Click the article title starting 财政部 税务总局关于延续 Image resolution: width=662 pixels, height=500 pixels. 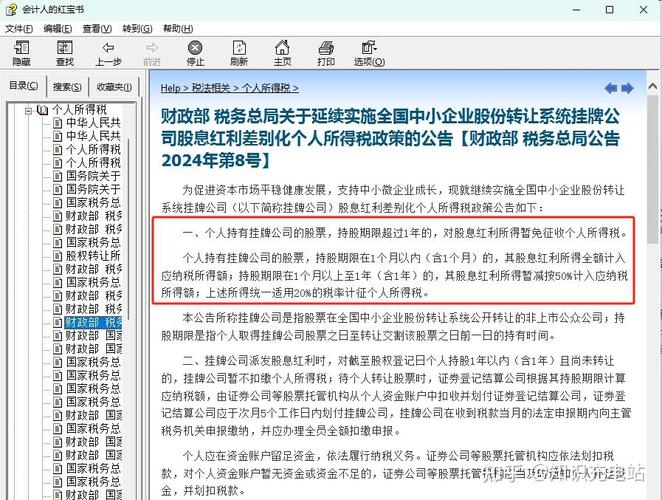(390, 139)
